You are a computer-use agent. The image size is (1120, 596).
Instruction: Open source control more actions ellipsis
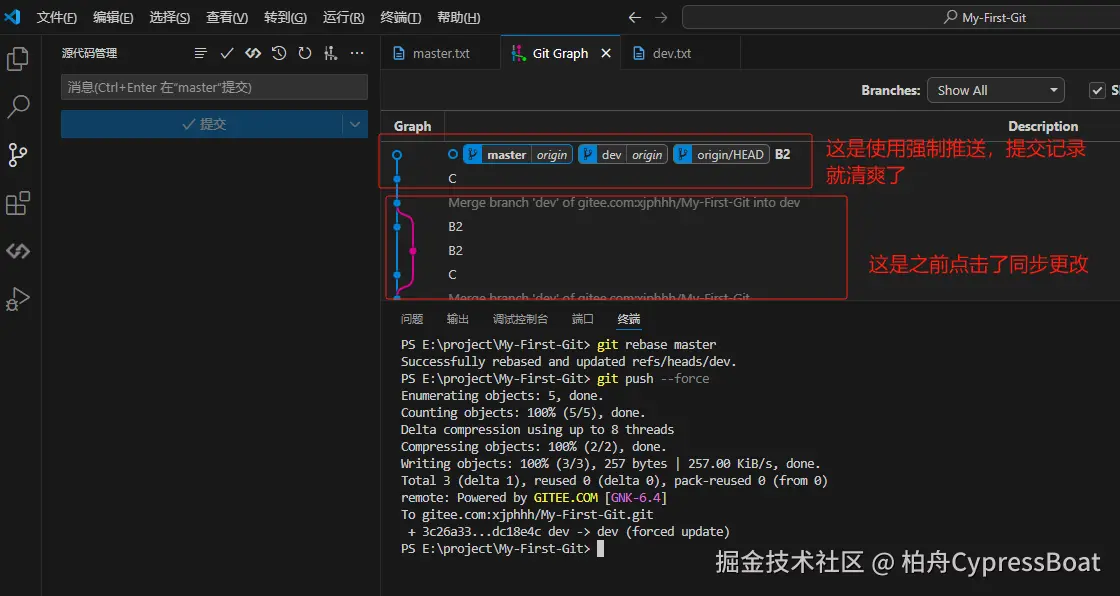click(357, 53)
